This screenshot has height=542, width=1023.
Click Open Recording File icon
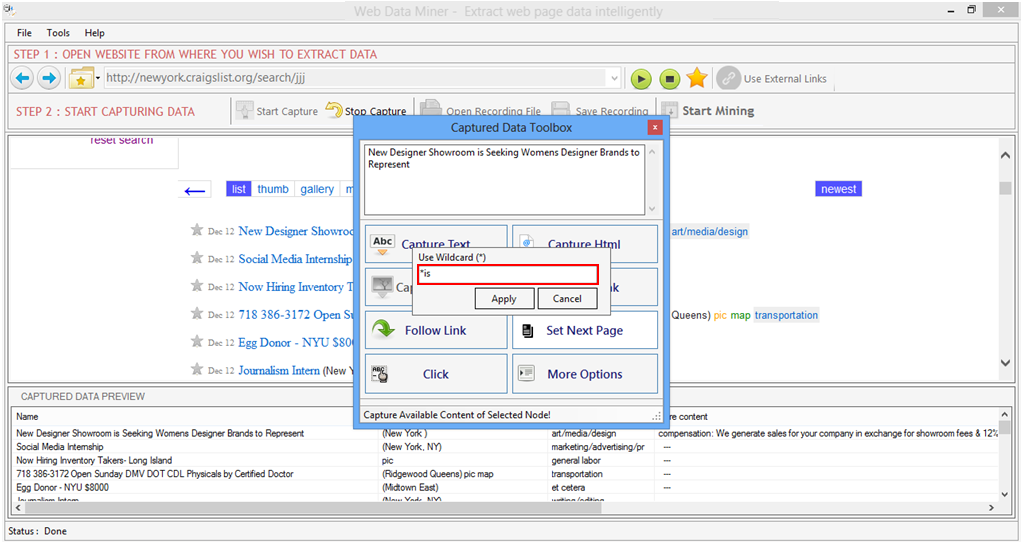tap(431, 109)
